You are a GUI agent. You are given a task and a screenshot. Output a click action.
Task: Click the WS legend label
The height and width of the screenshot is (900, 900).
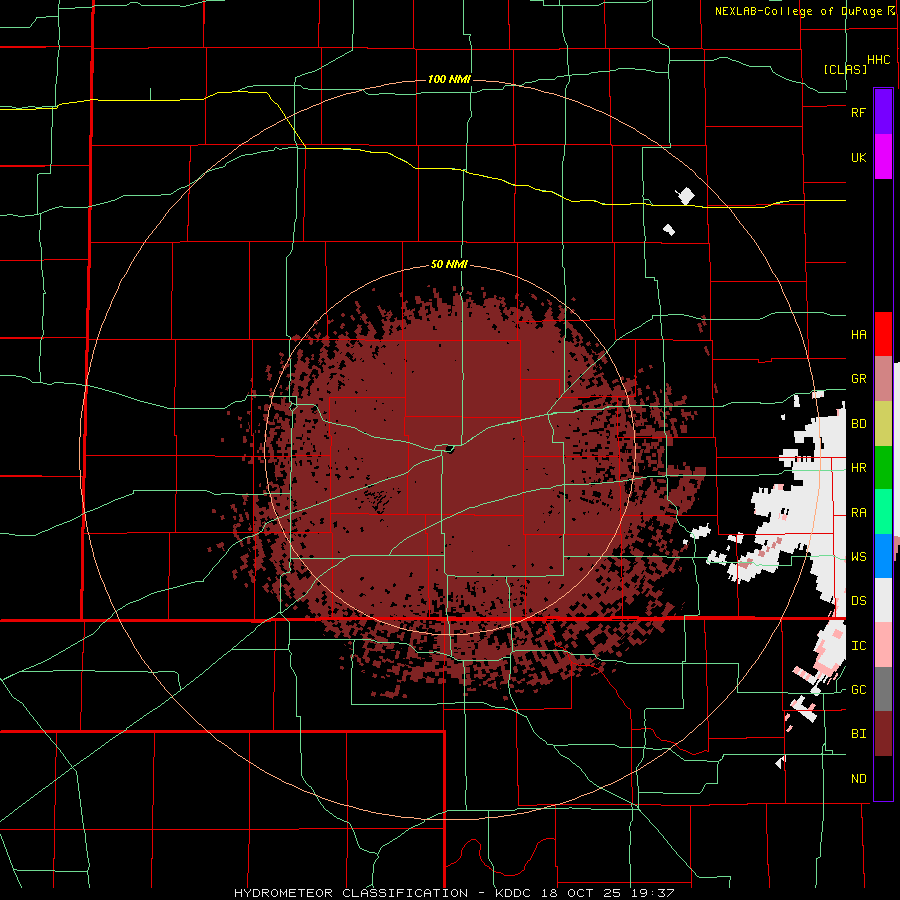coord(858,557)
